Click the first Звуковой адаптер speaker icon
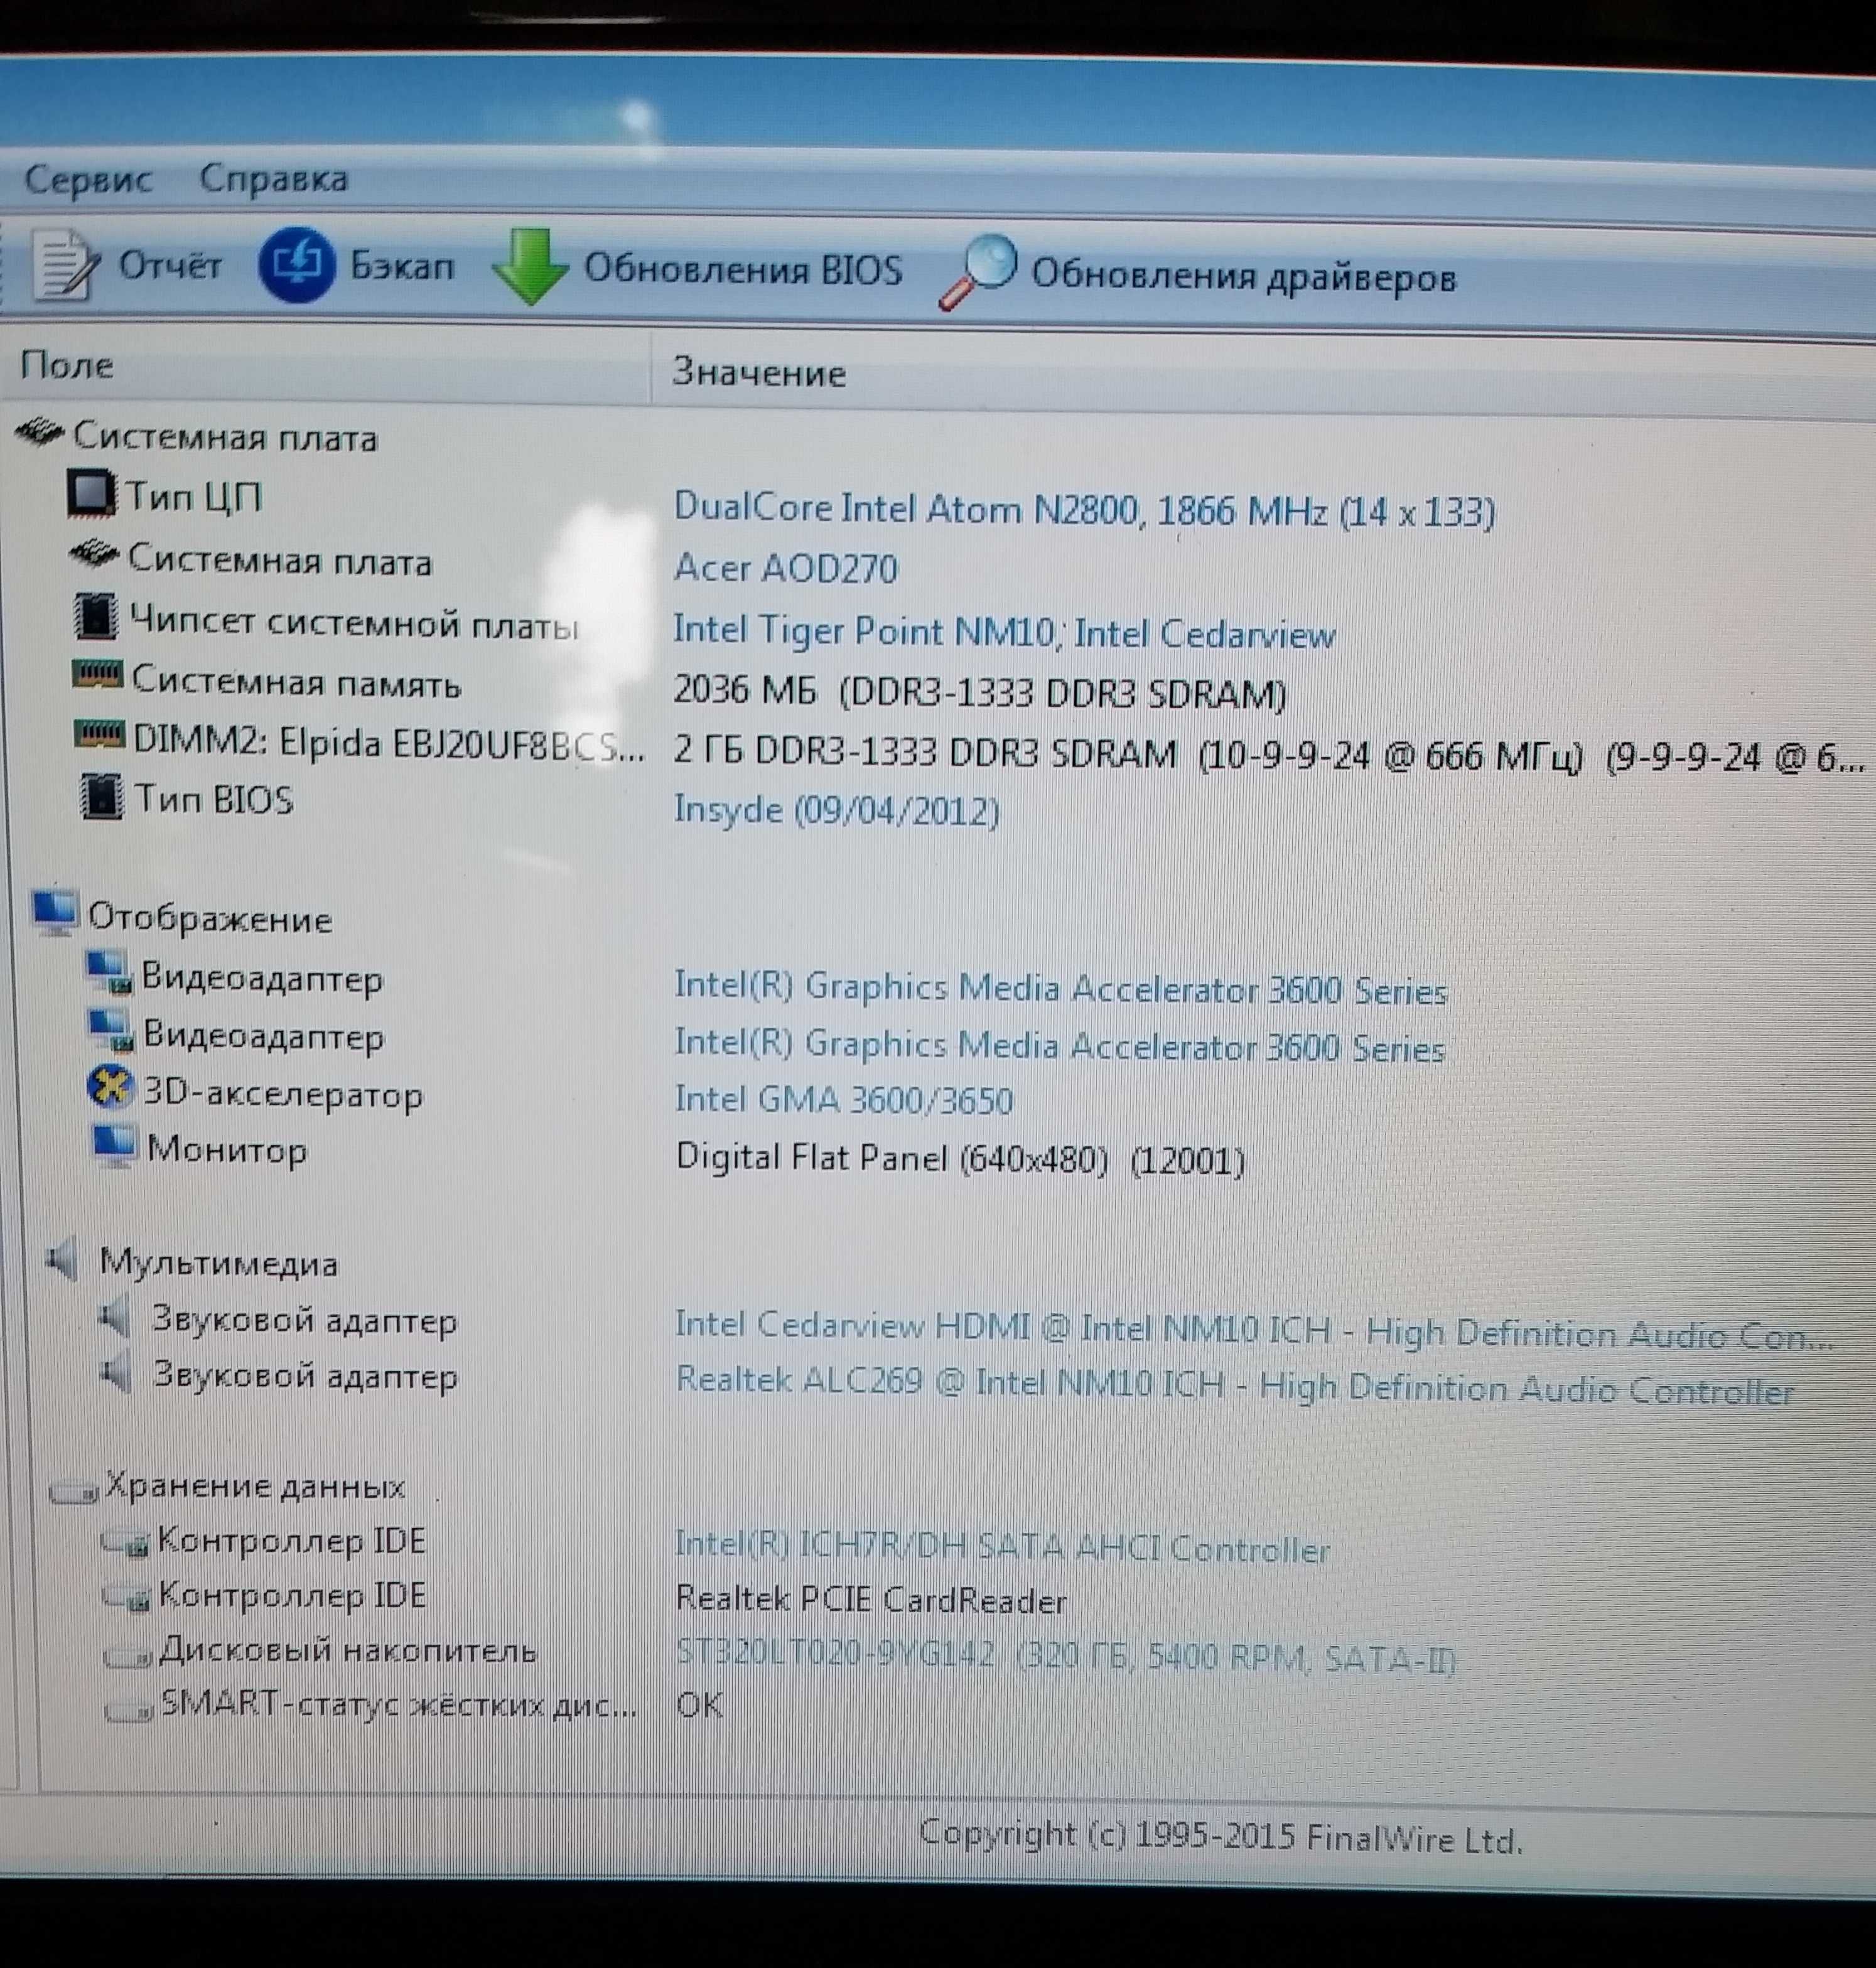The width and height of the screenshot is (1876, 1968). [114, 1317]
